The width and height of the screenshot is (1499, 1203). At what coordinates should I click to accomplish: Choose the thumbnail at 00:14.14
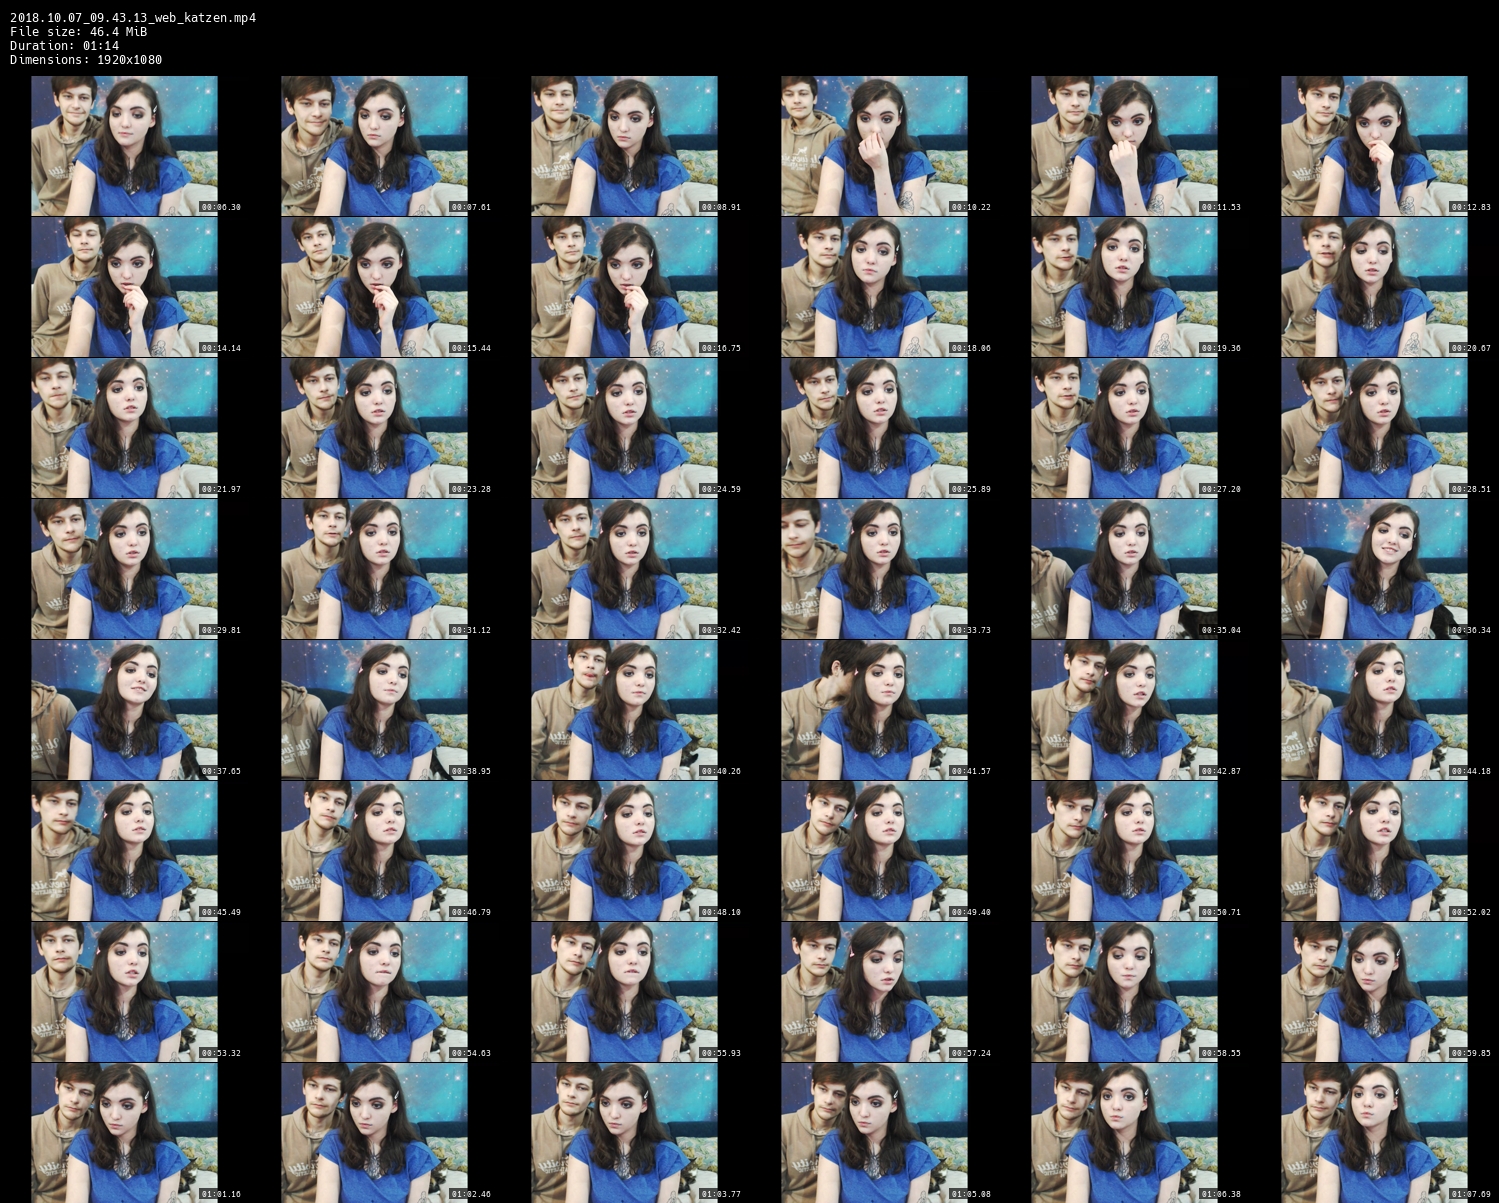pos(124,287)
